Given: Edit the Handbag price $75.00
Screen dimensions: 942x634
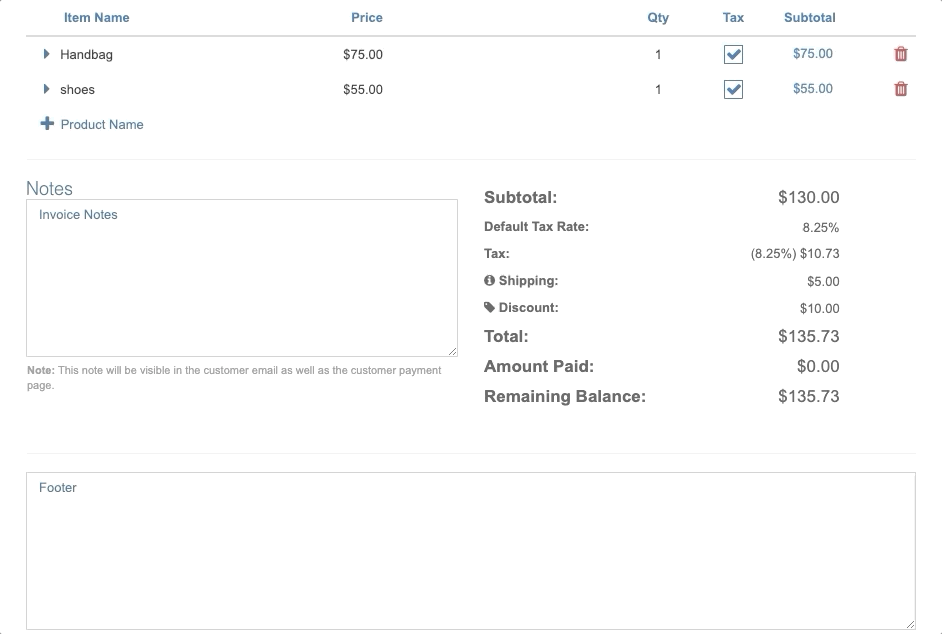Looking at the screenshot, I should coord(363,55).
